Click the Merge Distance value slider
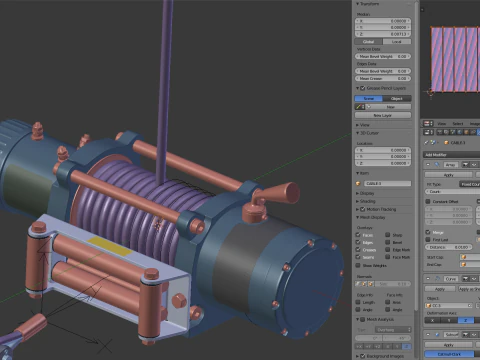This screenshot has width=480, height=360. pos(448,247)
